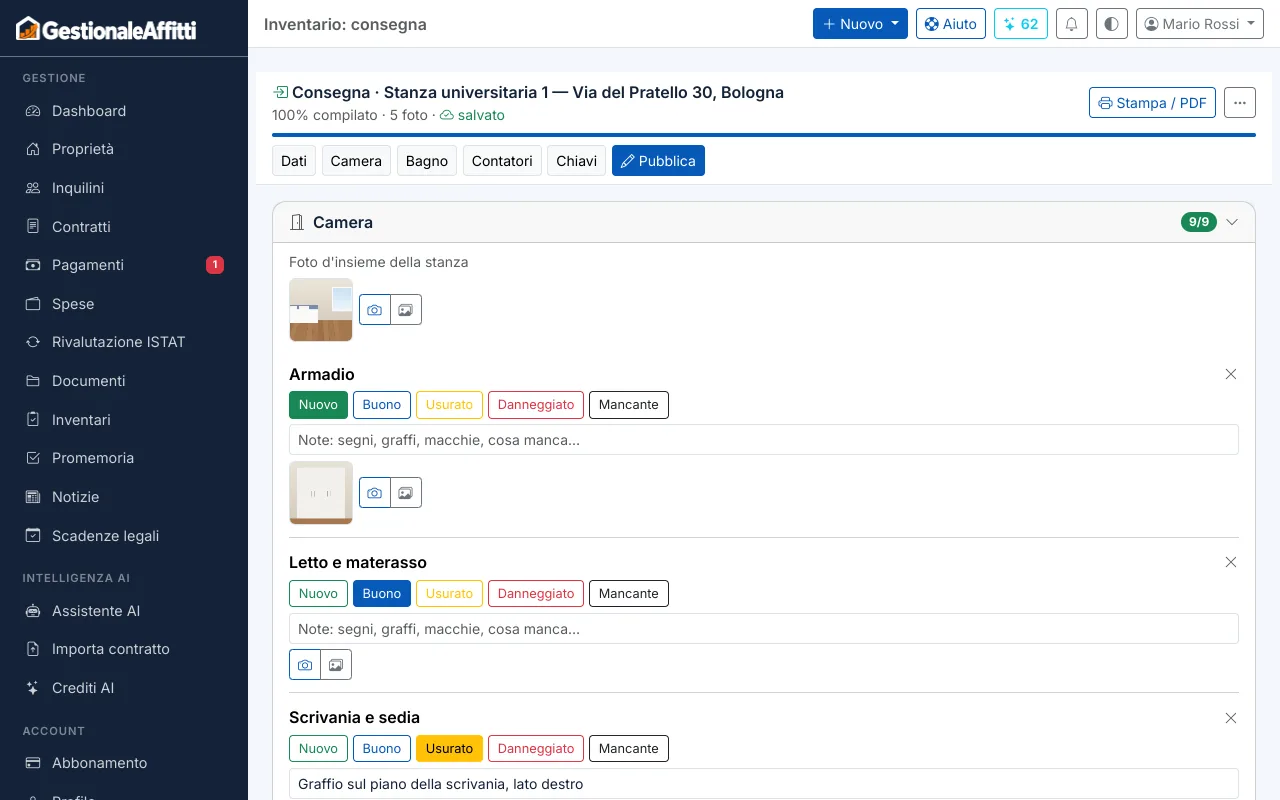Mark Armadio as Danneggiato

[x=536, y=405]
